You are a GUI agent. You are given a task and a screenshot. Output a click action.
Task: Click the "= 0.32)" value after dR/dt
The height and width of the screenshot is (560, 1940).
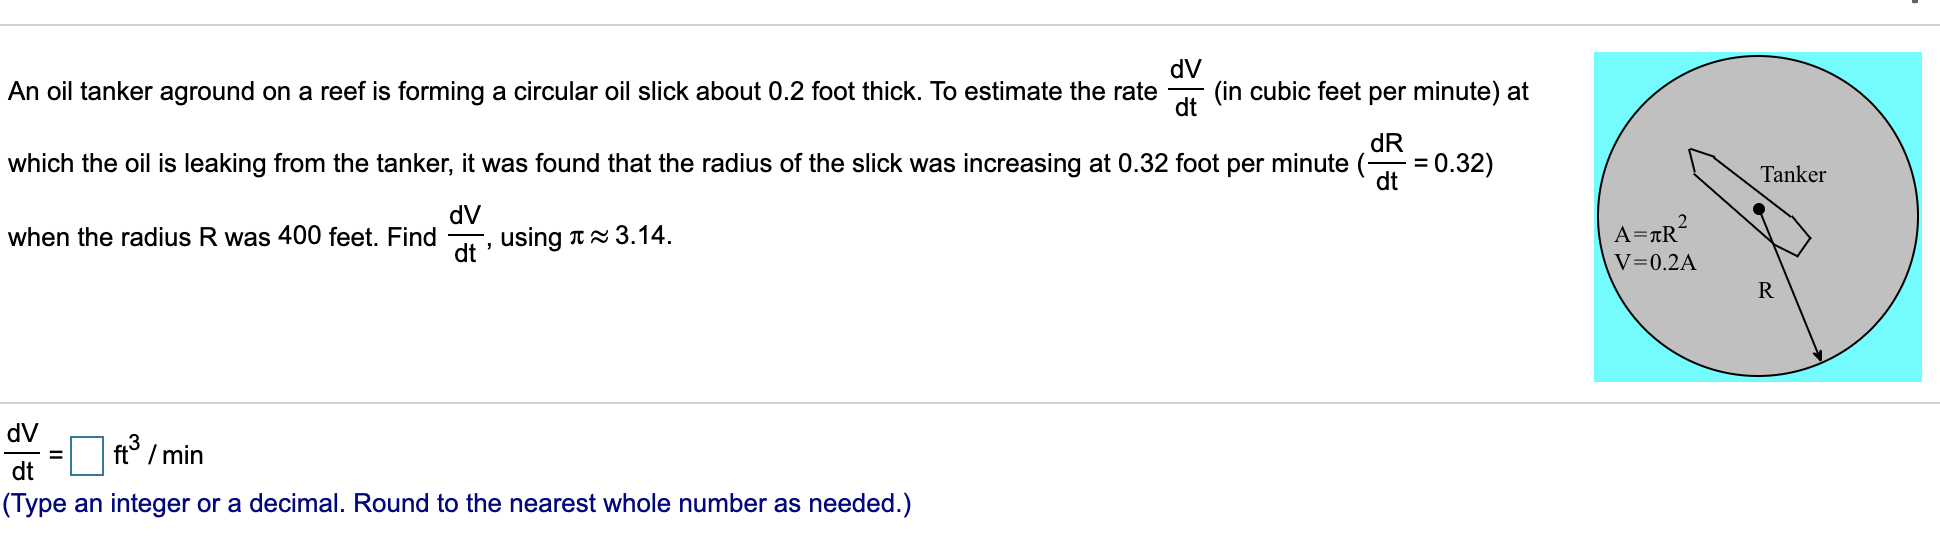tap(1453, 163)
